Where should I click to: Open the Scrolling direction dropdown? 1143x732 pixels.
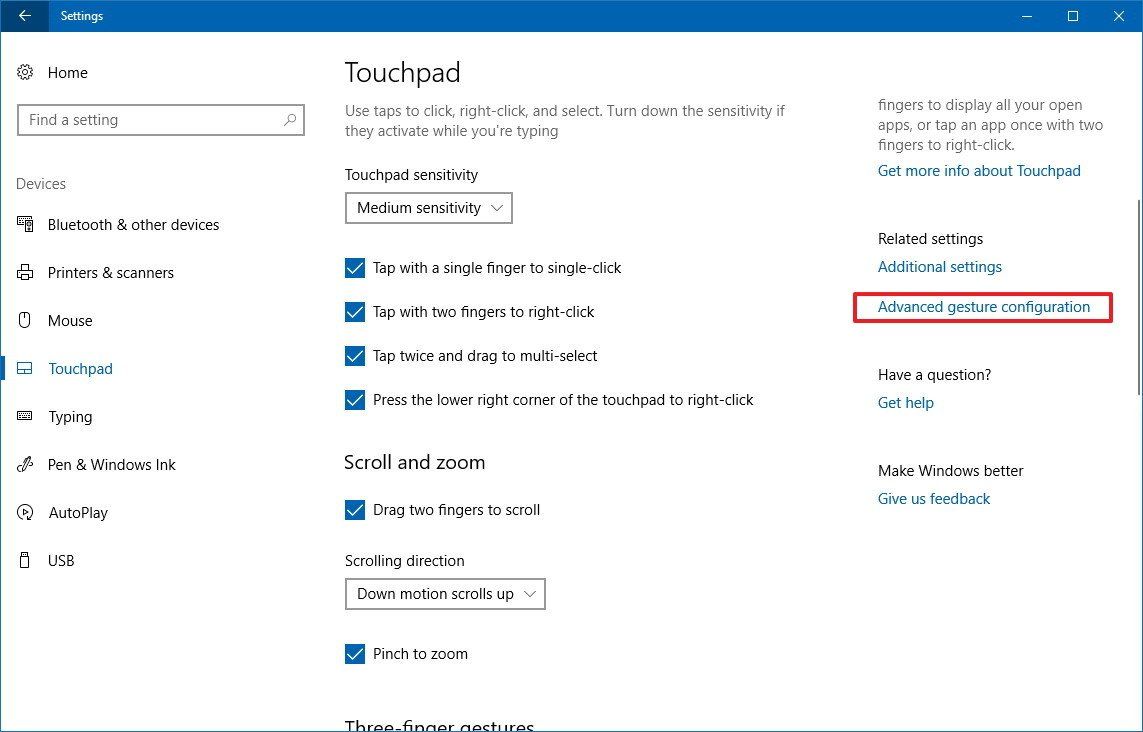(x=445, y=593)
